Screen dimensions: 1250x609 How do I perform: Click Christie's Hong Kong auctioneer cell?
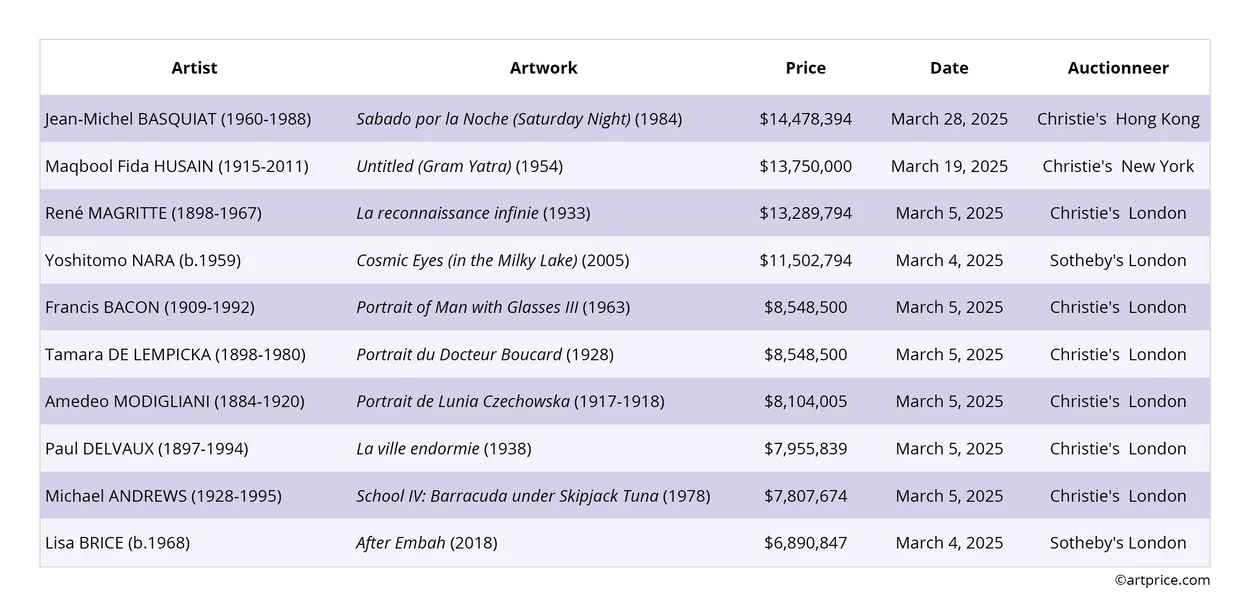1117,119
